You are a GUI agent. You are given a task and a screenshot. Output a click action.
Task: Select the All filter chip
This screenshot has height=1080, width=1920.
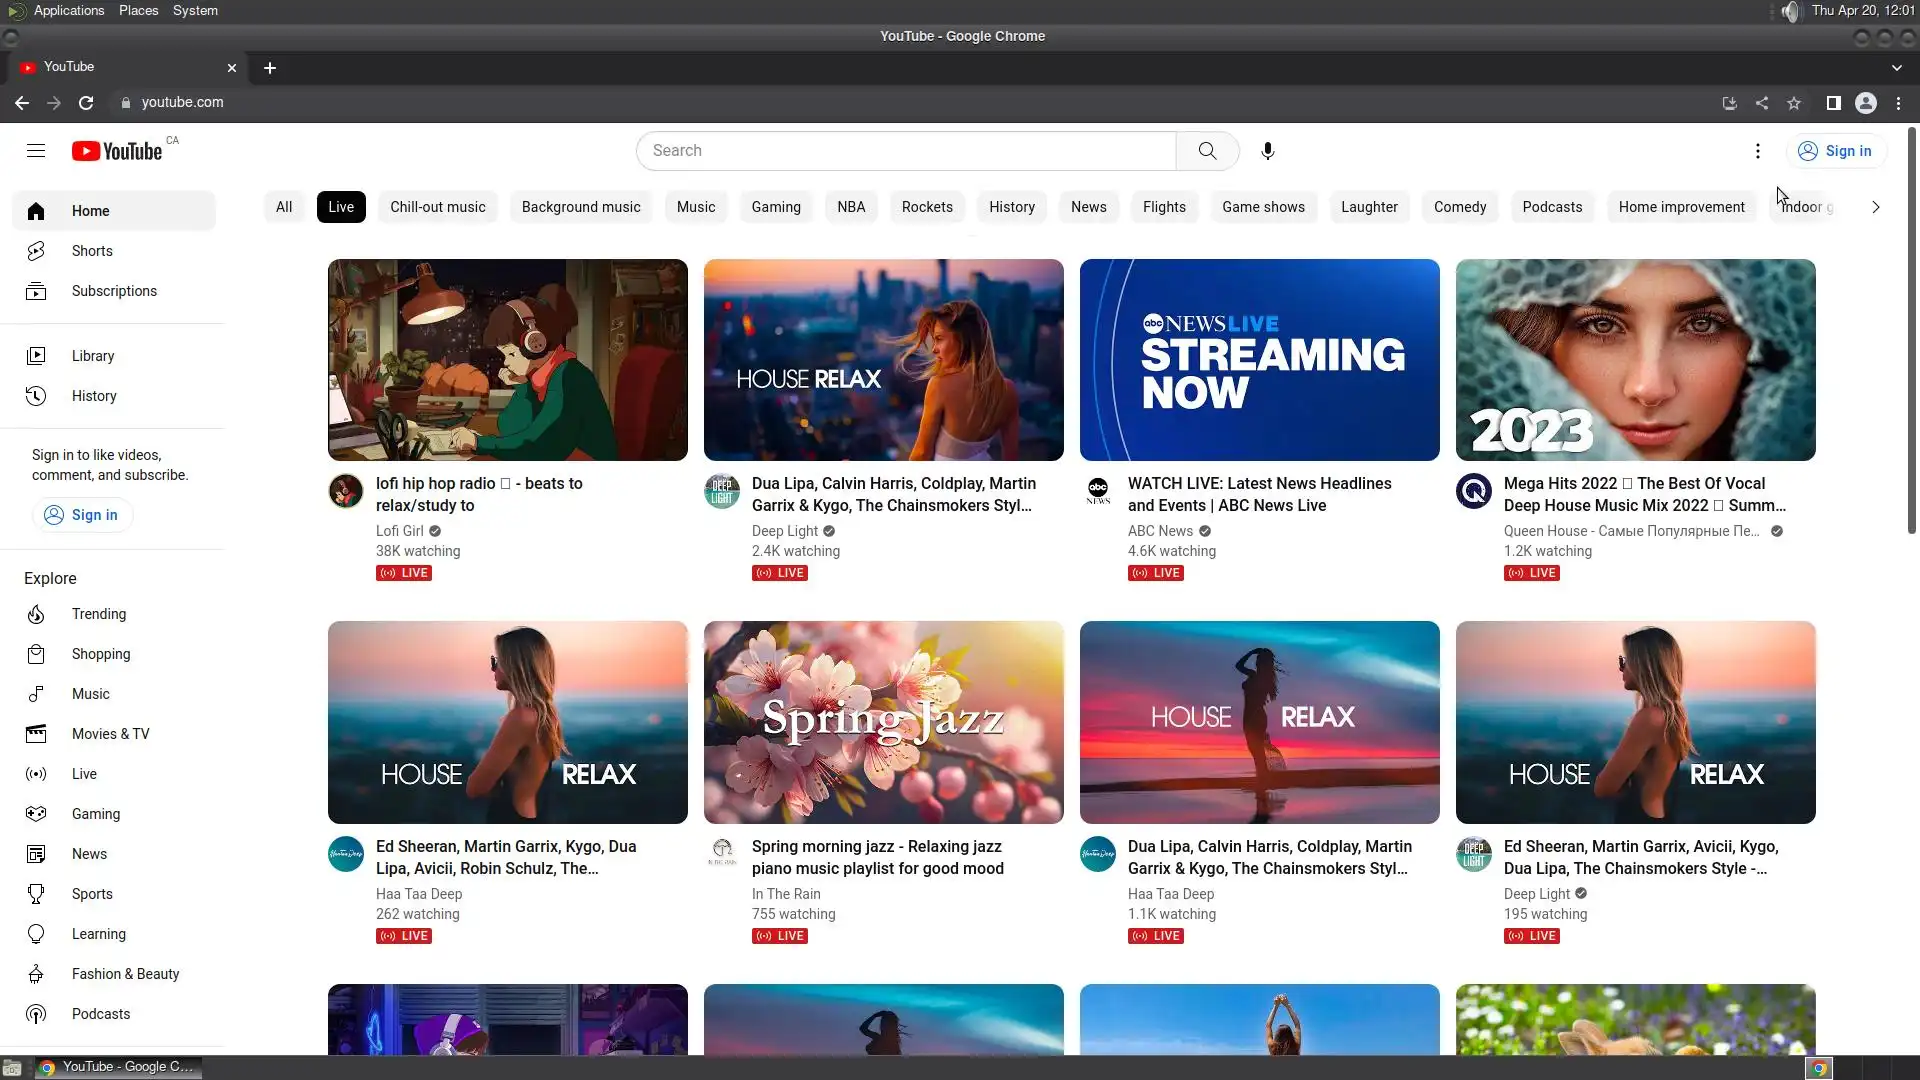point(284,207)
